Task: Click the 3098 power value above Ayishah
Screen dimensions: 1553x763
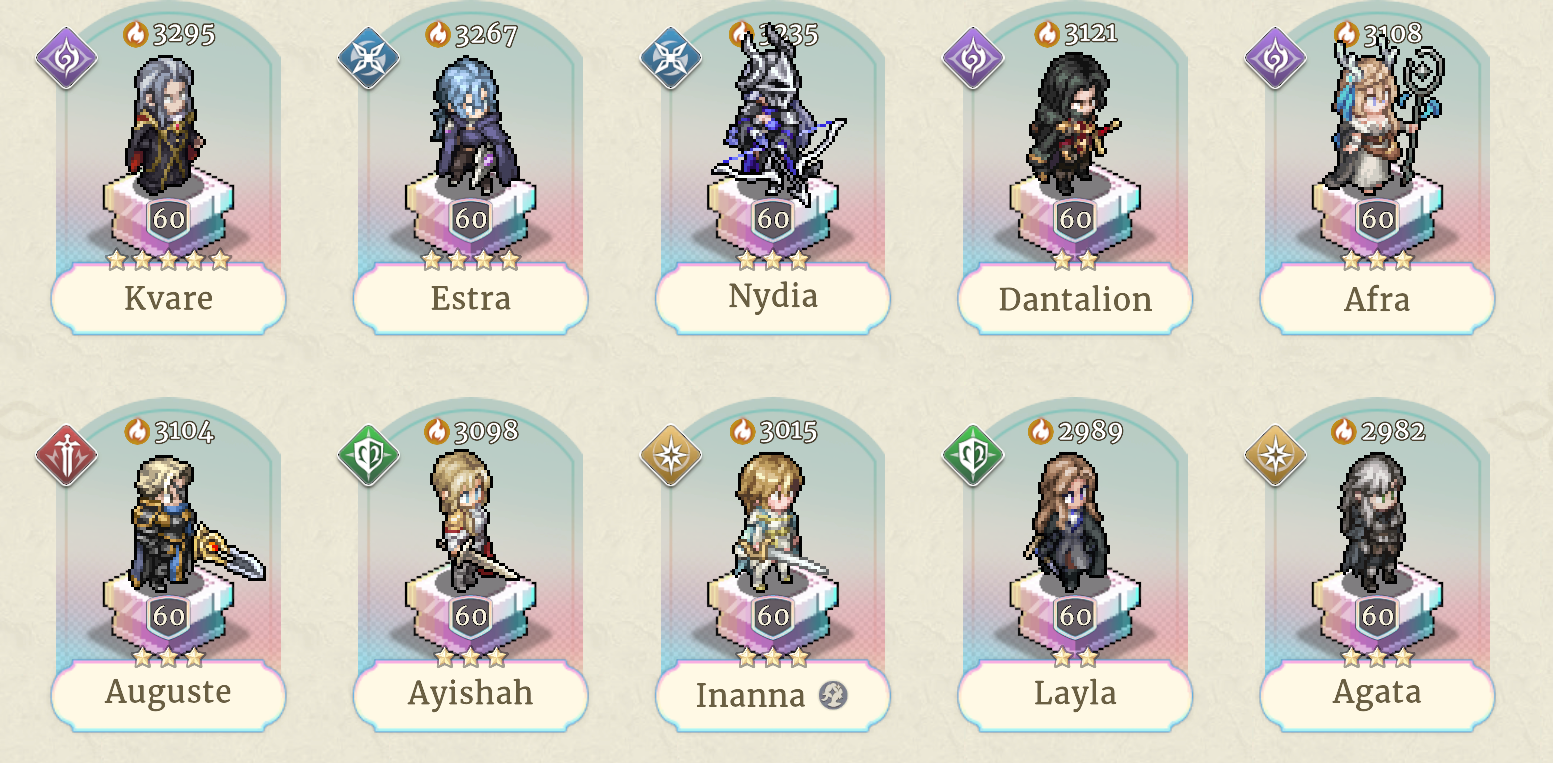Action: (x=486, y=431)
